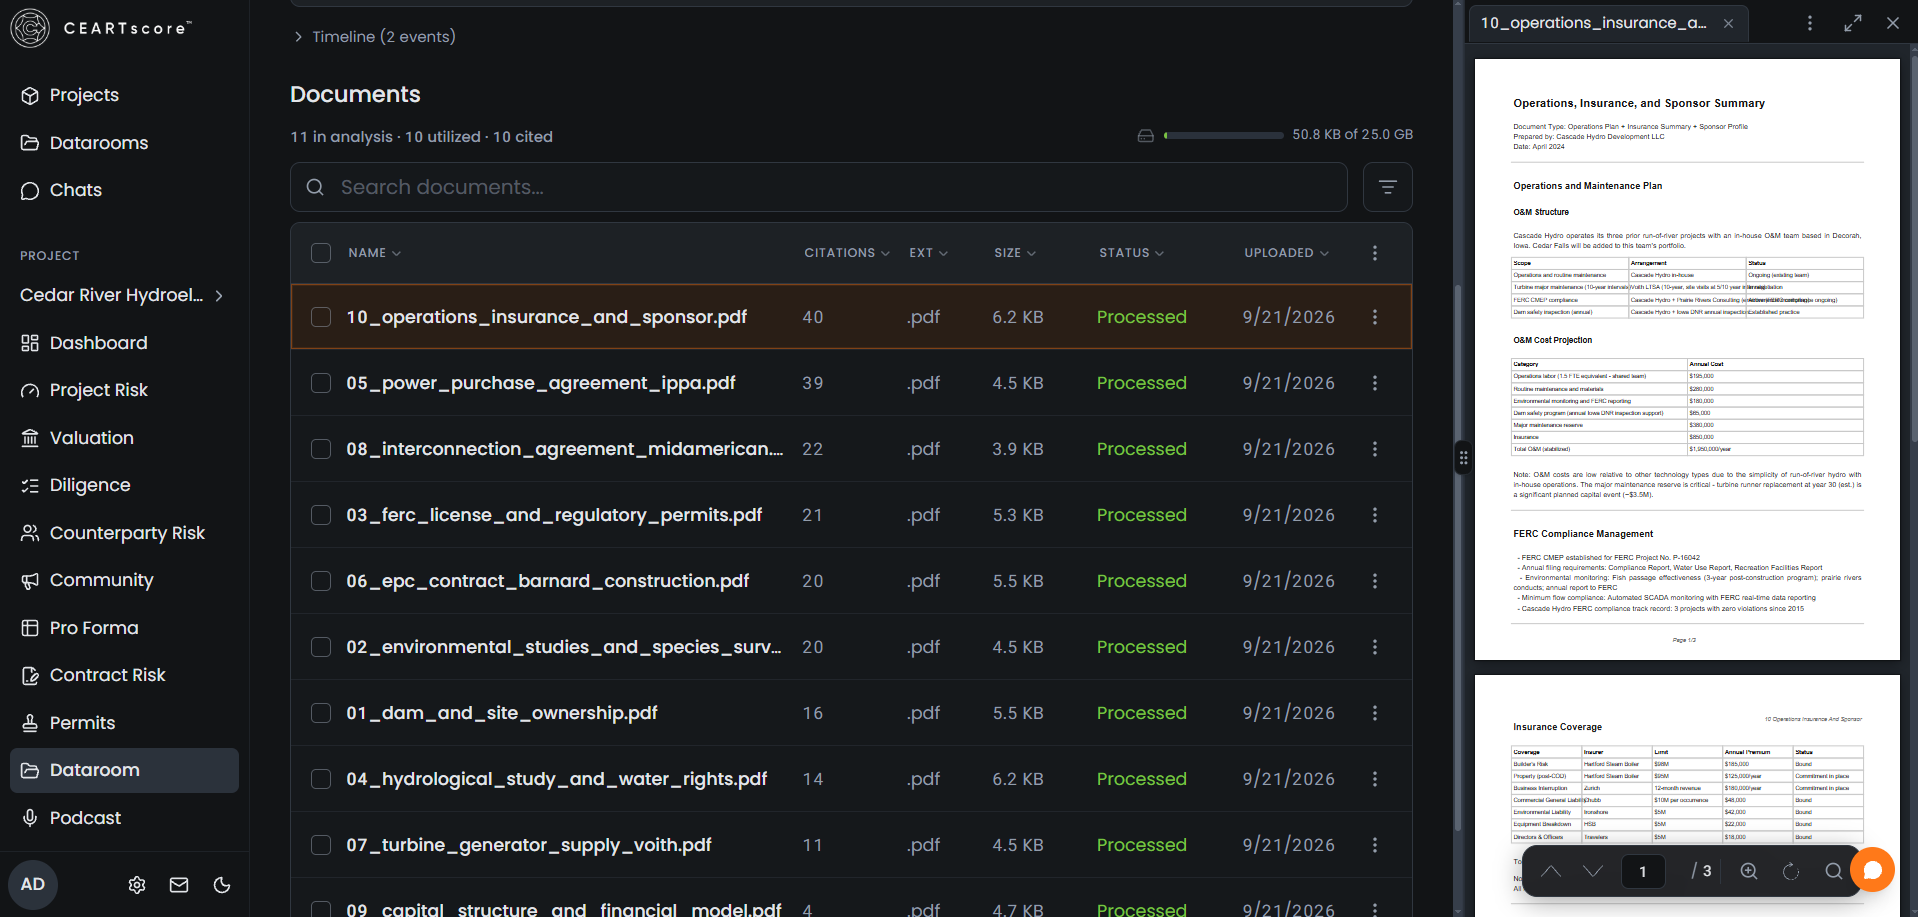Go to previous page with up arrow
This screenshot has height=917, width=1918.
coord(1551,871)
